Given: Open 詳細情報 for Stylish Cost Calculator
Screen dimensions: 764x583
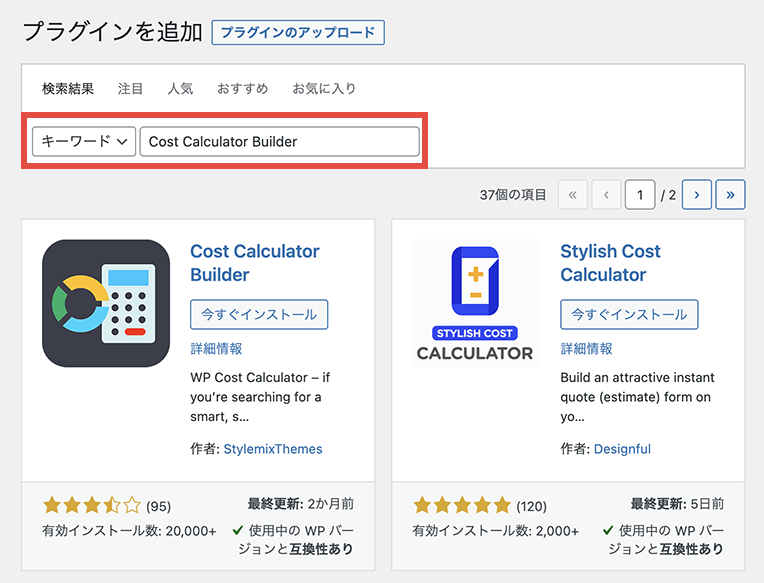Looking at the screenshot, I should (x=586, y=349).
